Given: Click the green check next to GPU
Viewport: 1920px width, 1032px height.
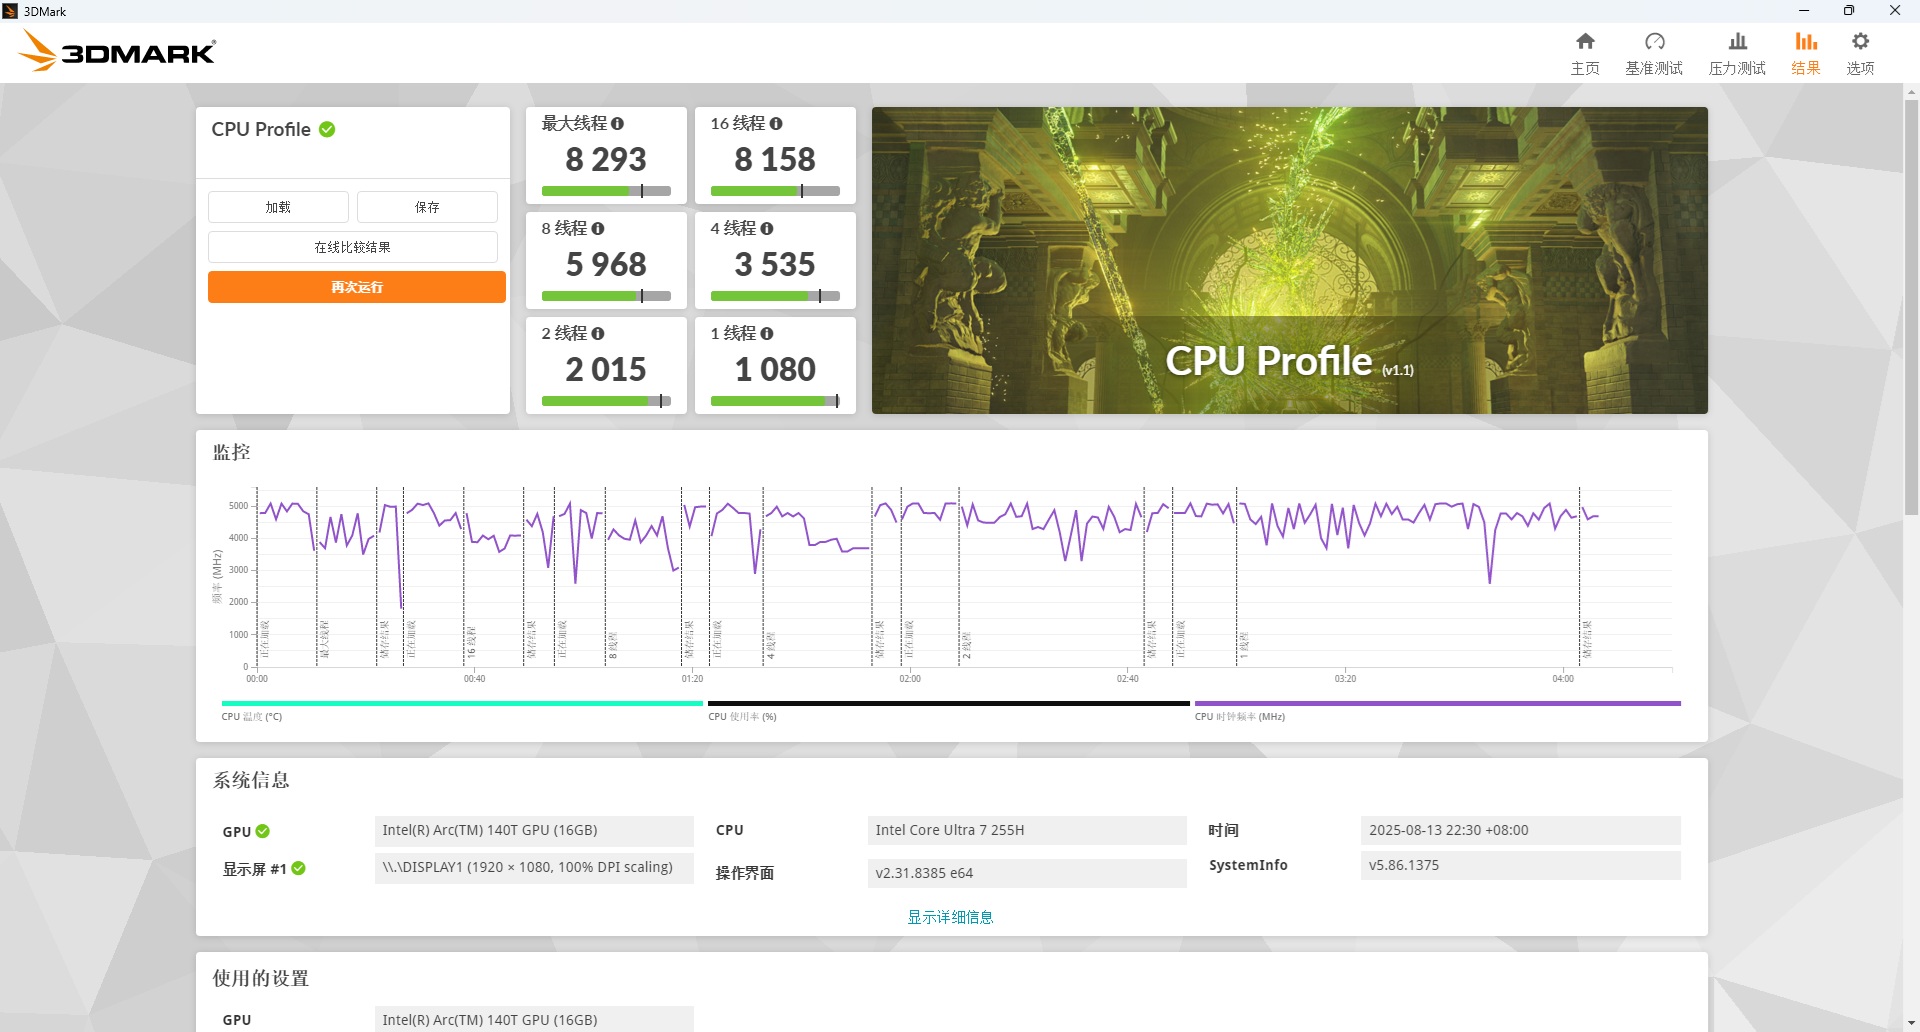Looking at the screenshot, I should (x=263, y=831).
